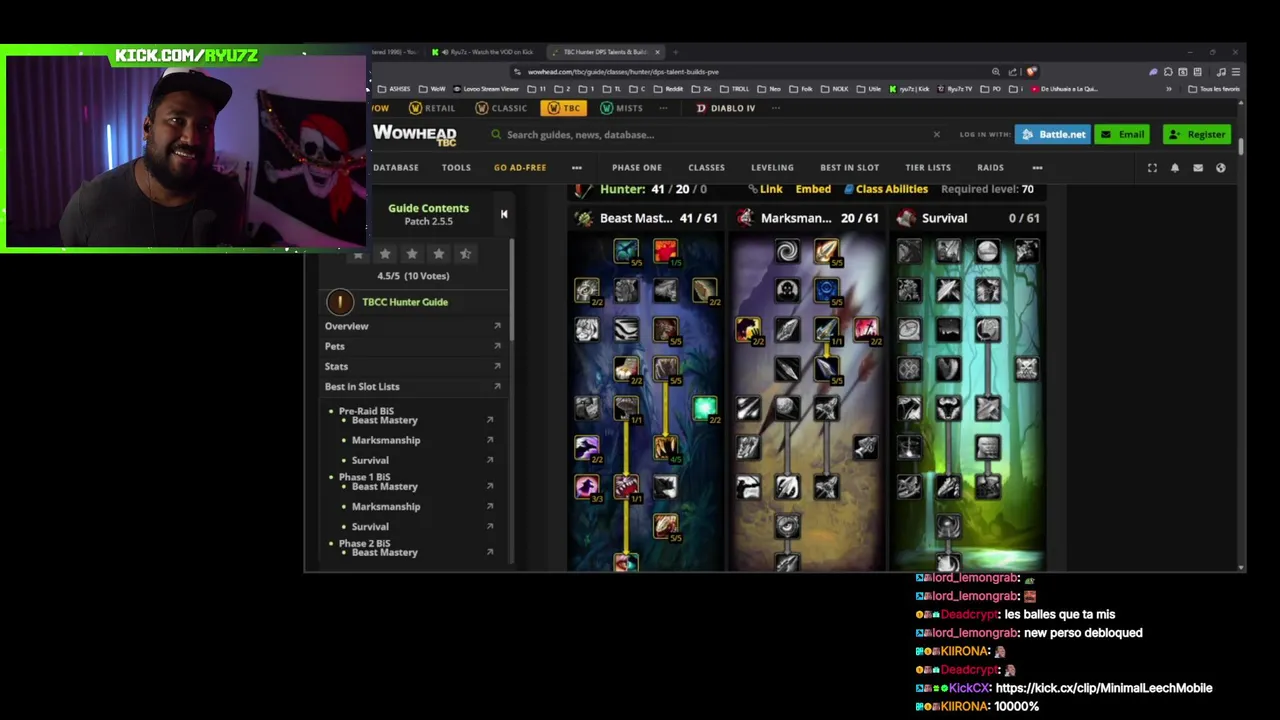This screenshot has height=720, width=1280.
Task: Log in with the Battle.net button
Action: [x=1053, y=134]
